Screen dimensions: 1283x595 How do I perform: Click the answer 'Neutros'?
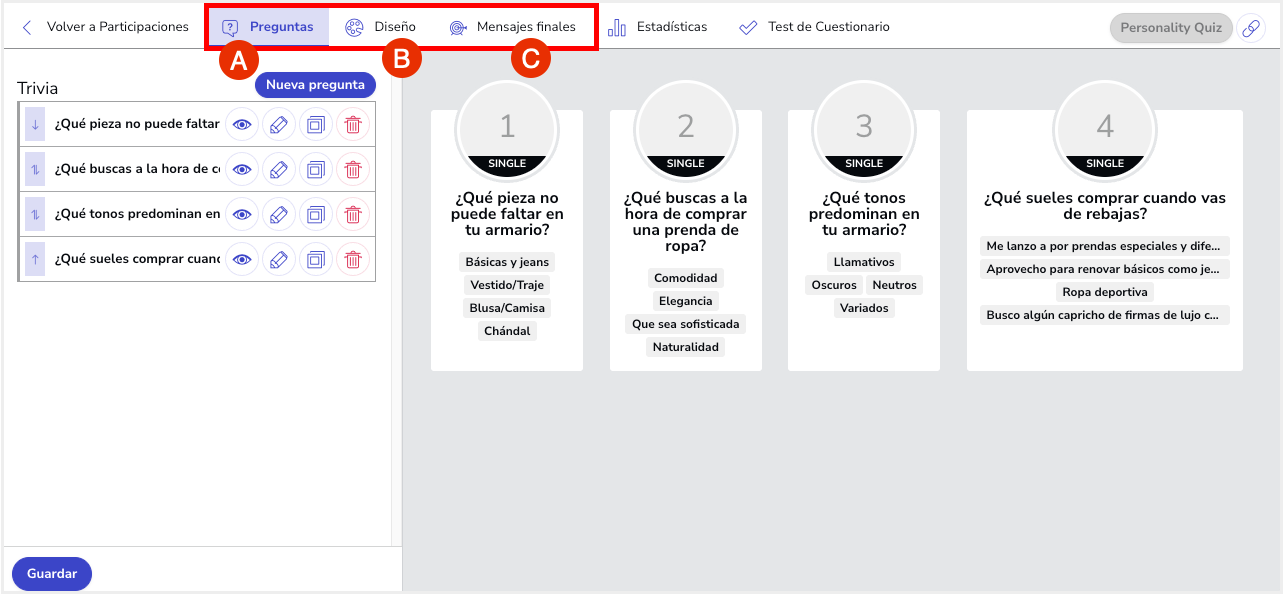click(895, 285)
